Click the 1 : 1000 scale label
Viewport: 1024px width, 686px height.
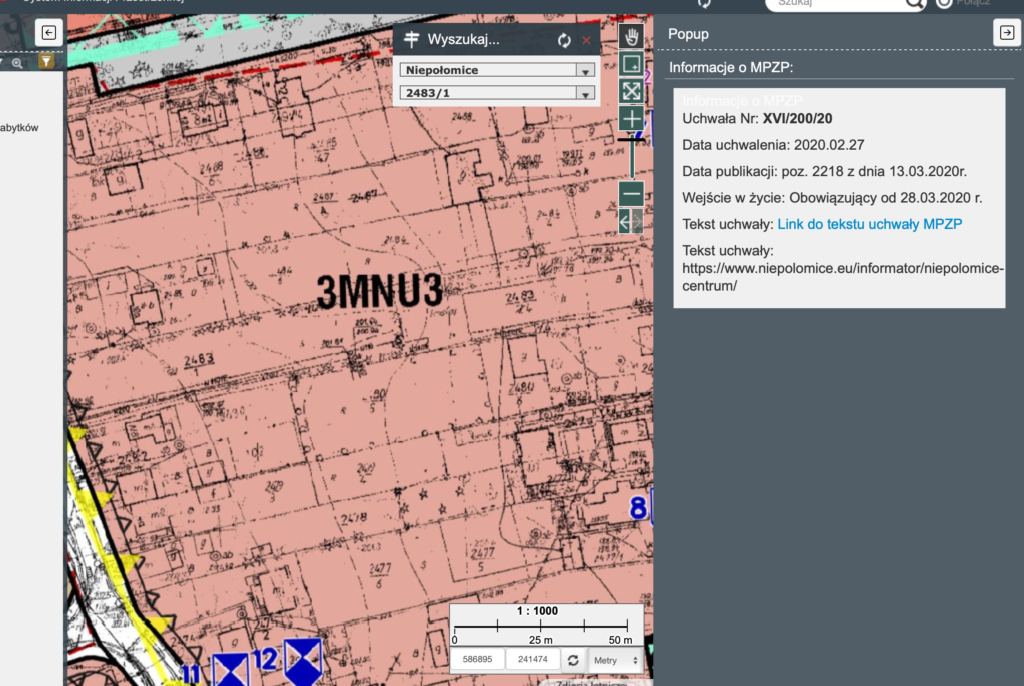pyautogui.click(x=537, y=611)
